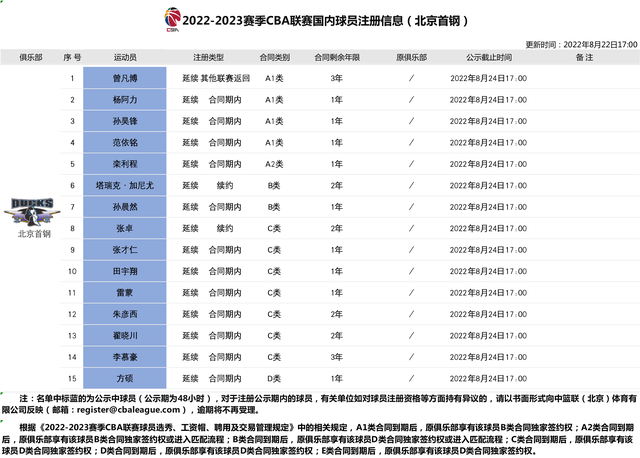Click sequence number 7 in the table
Screen dimensions: 640x458
[x=72, y=207]
